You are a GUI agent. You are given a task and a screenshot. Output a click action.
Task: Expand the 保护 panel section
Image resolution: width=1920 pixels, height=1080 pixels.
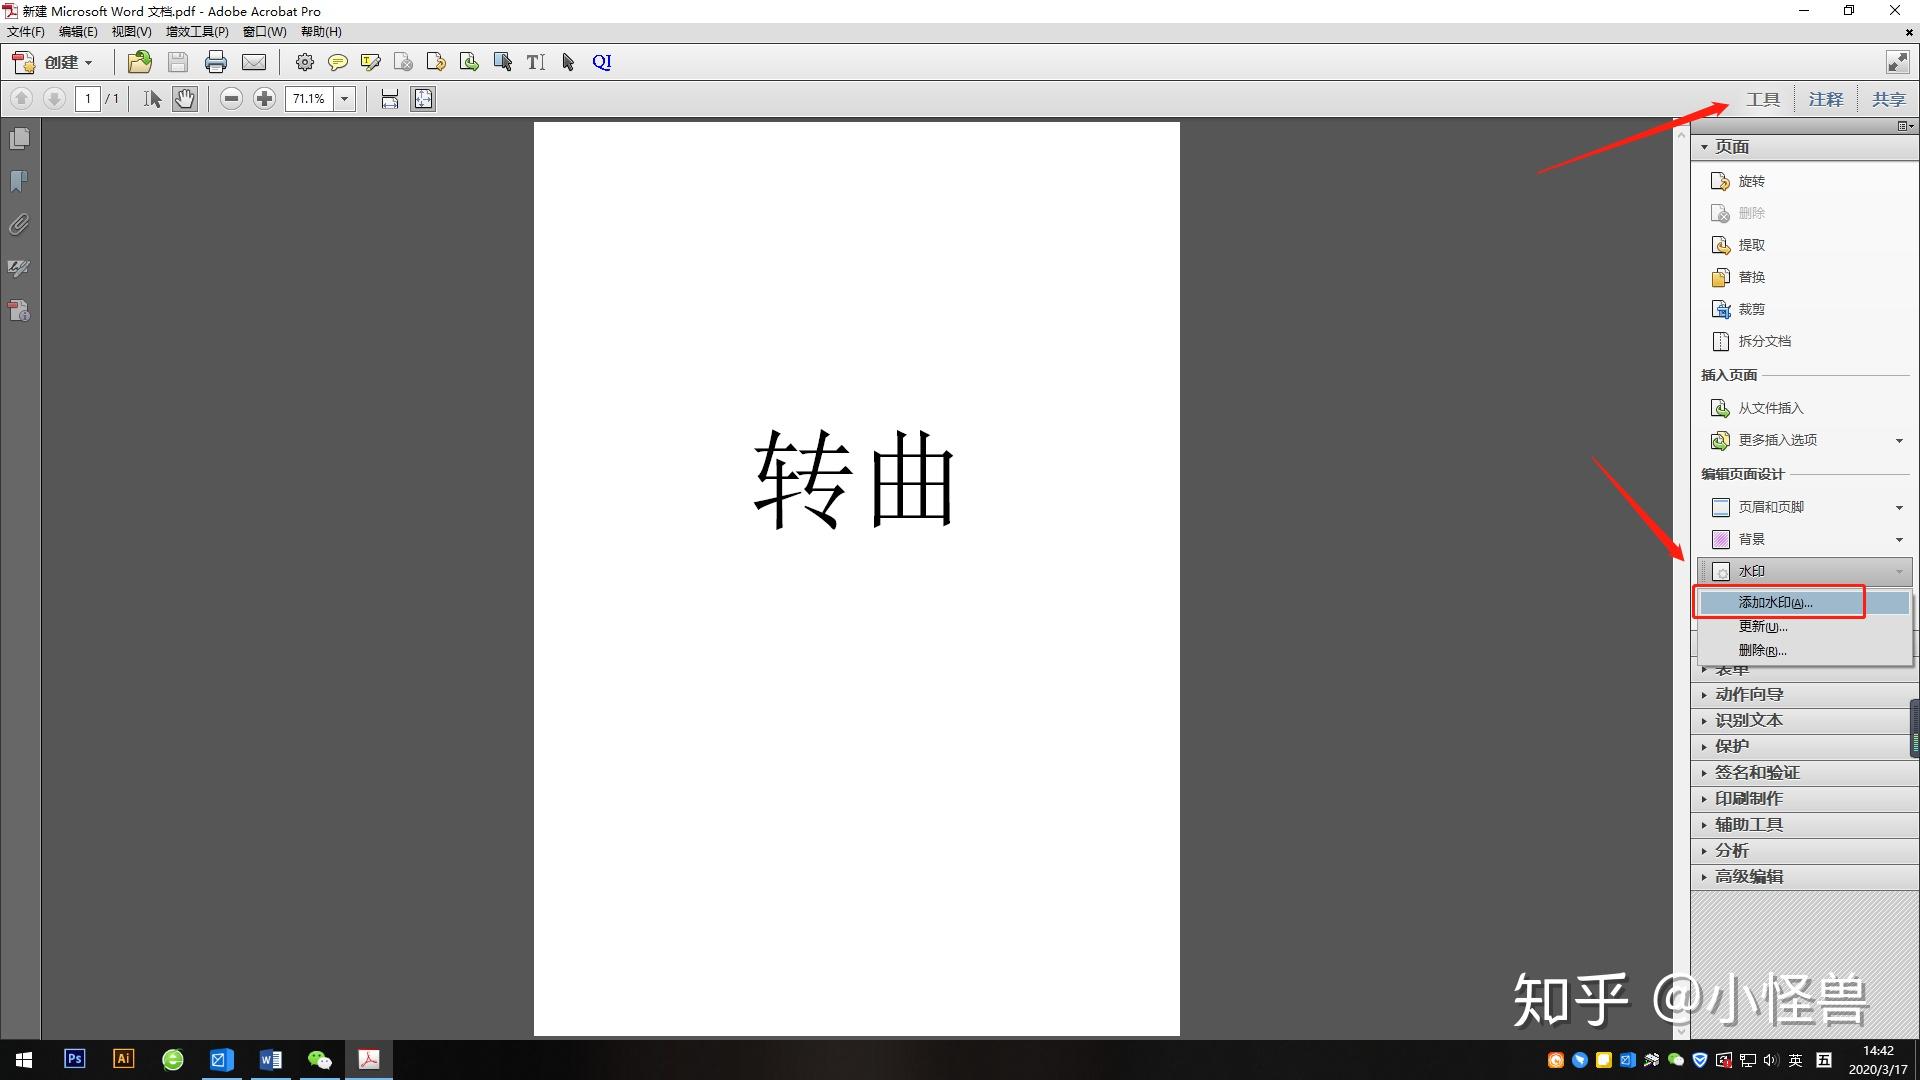pos(1731,746)
